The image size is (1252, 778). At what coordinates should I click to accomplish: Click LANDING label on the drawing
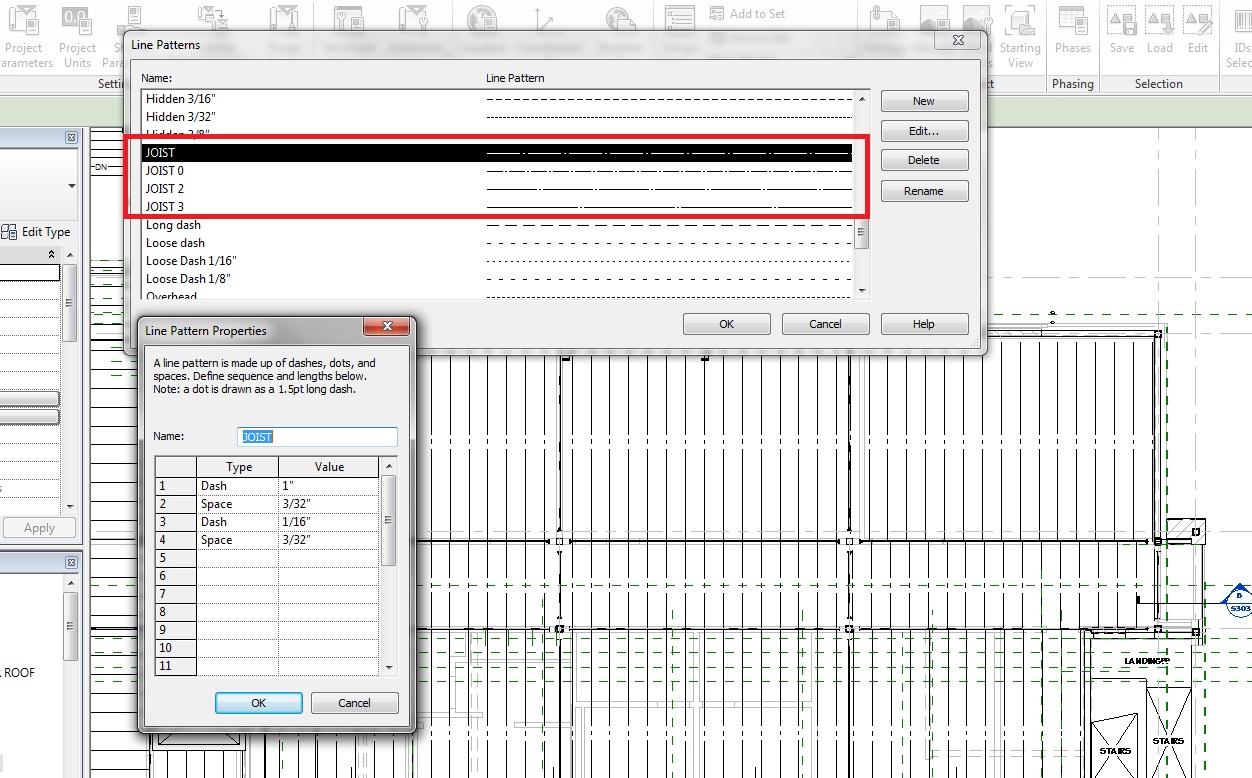click(x=1146, y=661)
